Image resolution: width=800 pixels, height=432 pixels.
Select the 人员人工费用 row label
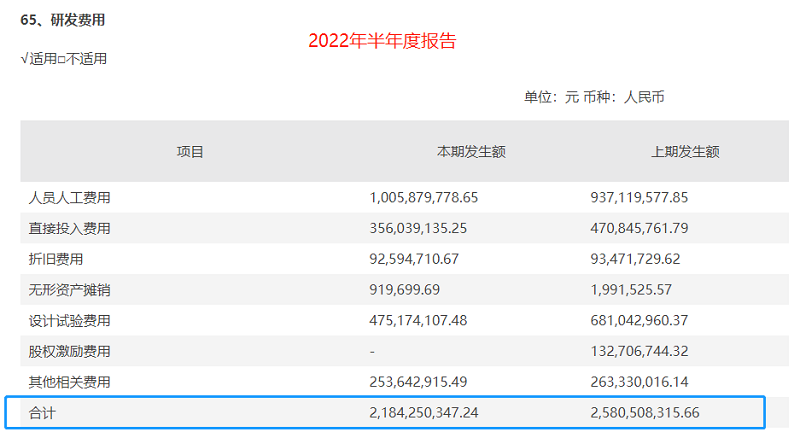(x=69, y=198)
